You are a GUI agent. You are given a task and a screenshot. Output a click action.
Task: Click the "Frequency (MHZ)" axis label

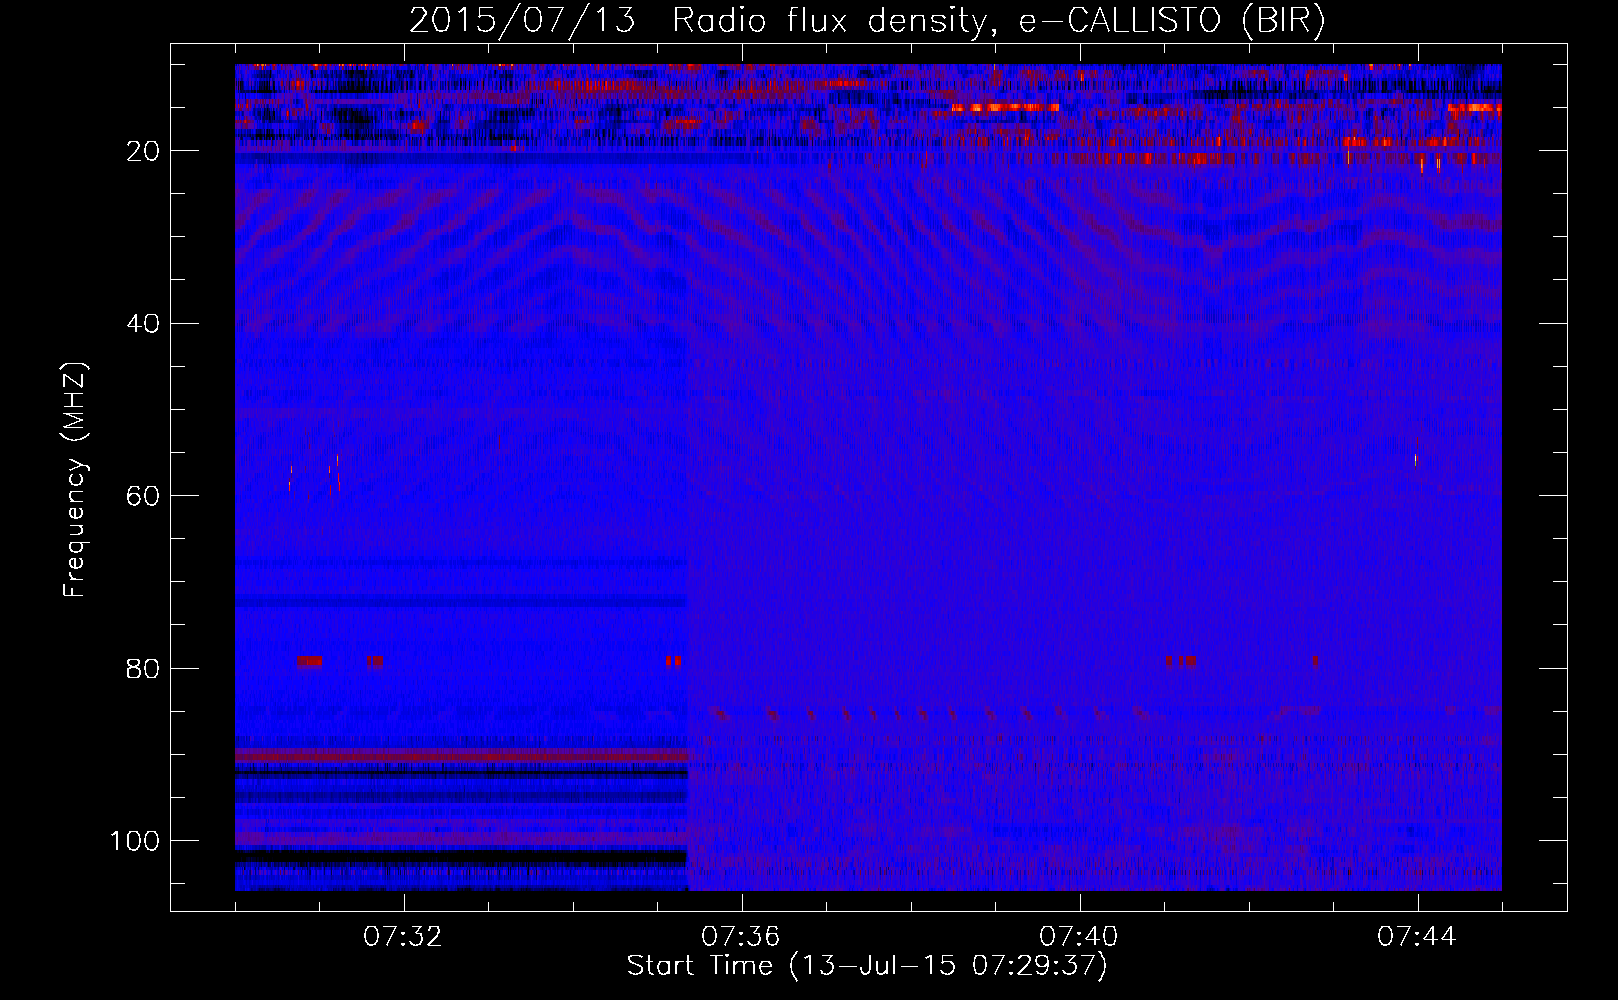click(x=76, y=480)
